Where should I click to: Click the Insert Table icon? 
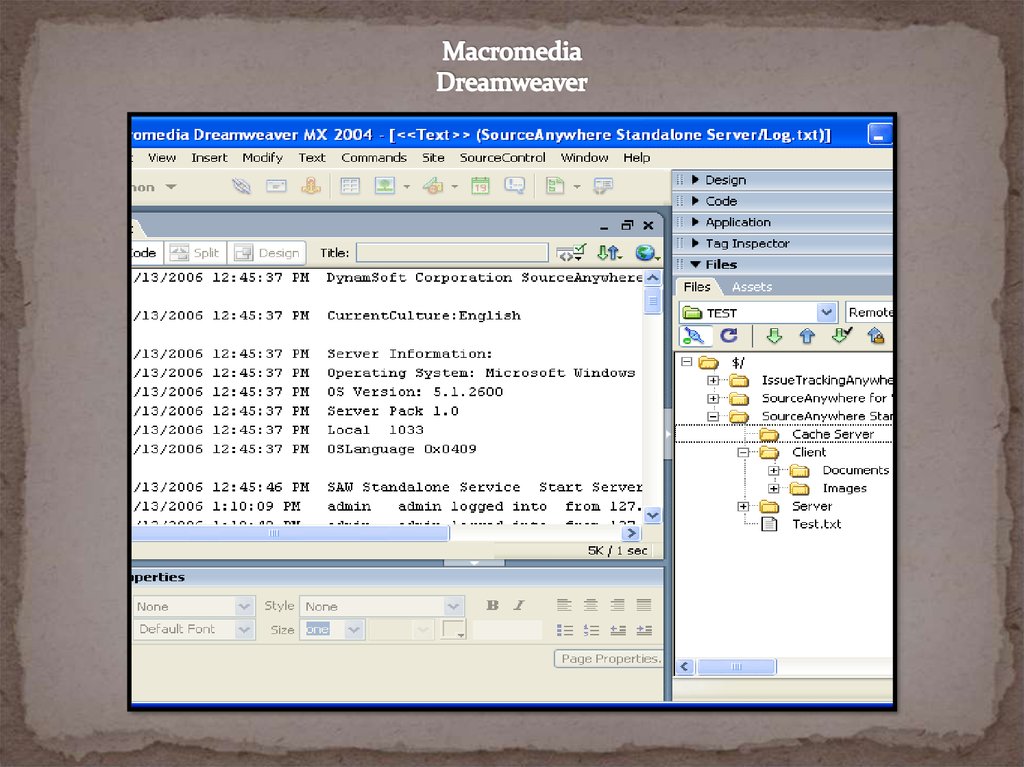pos(350,185)
